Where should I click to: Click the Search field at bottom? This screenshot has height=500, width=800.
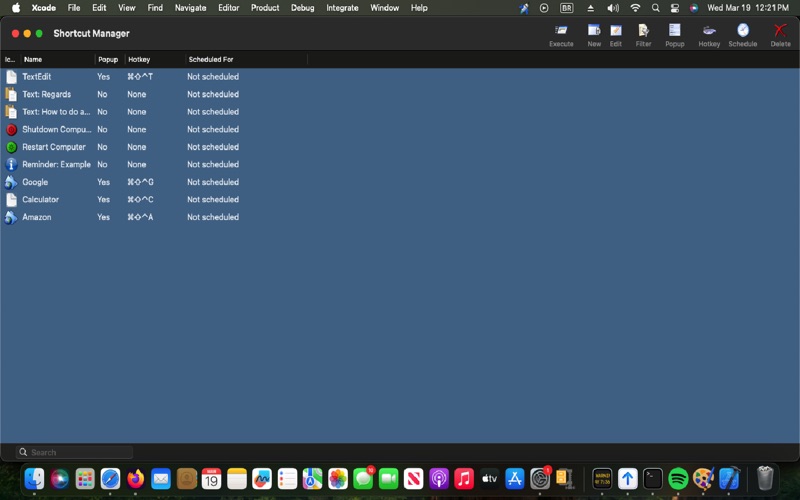74,452
